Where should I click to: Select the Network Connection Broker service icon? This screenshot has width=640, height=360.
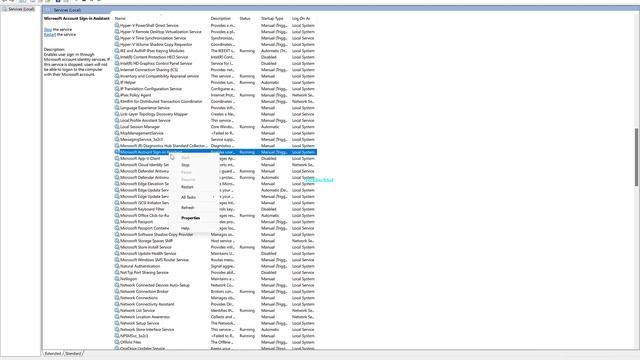[x=117, y=291]
